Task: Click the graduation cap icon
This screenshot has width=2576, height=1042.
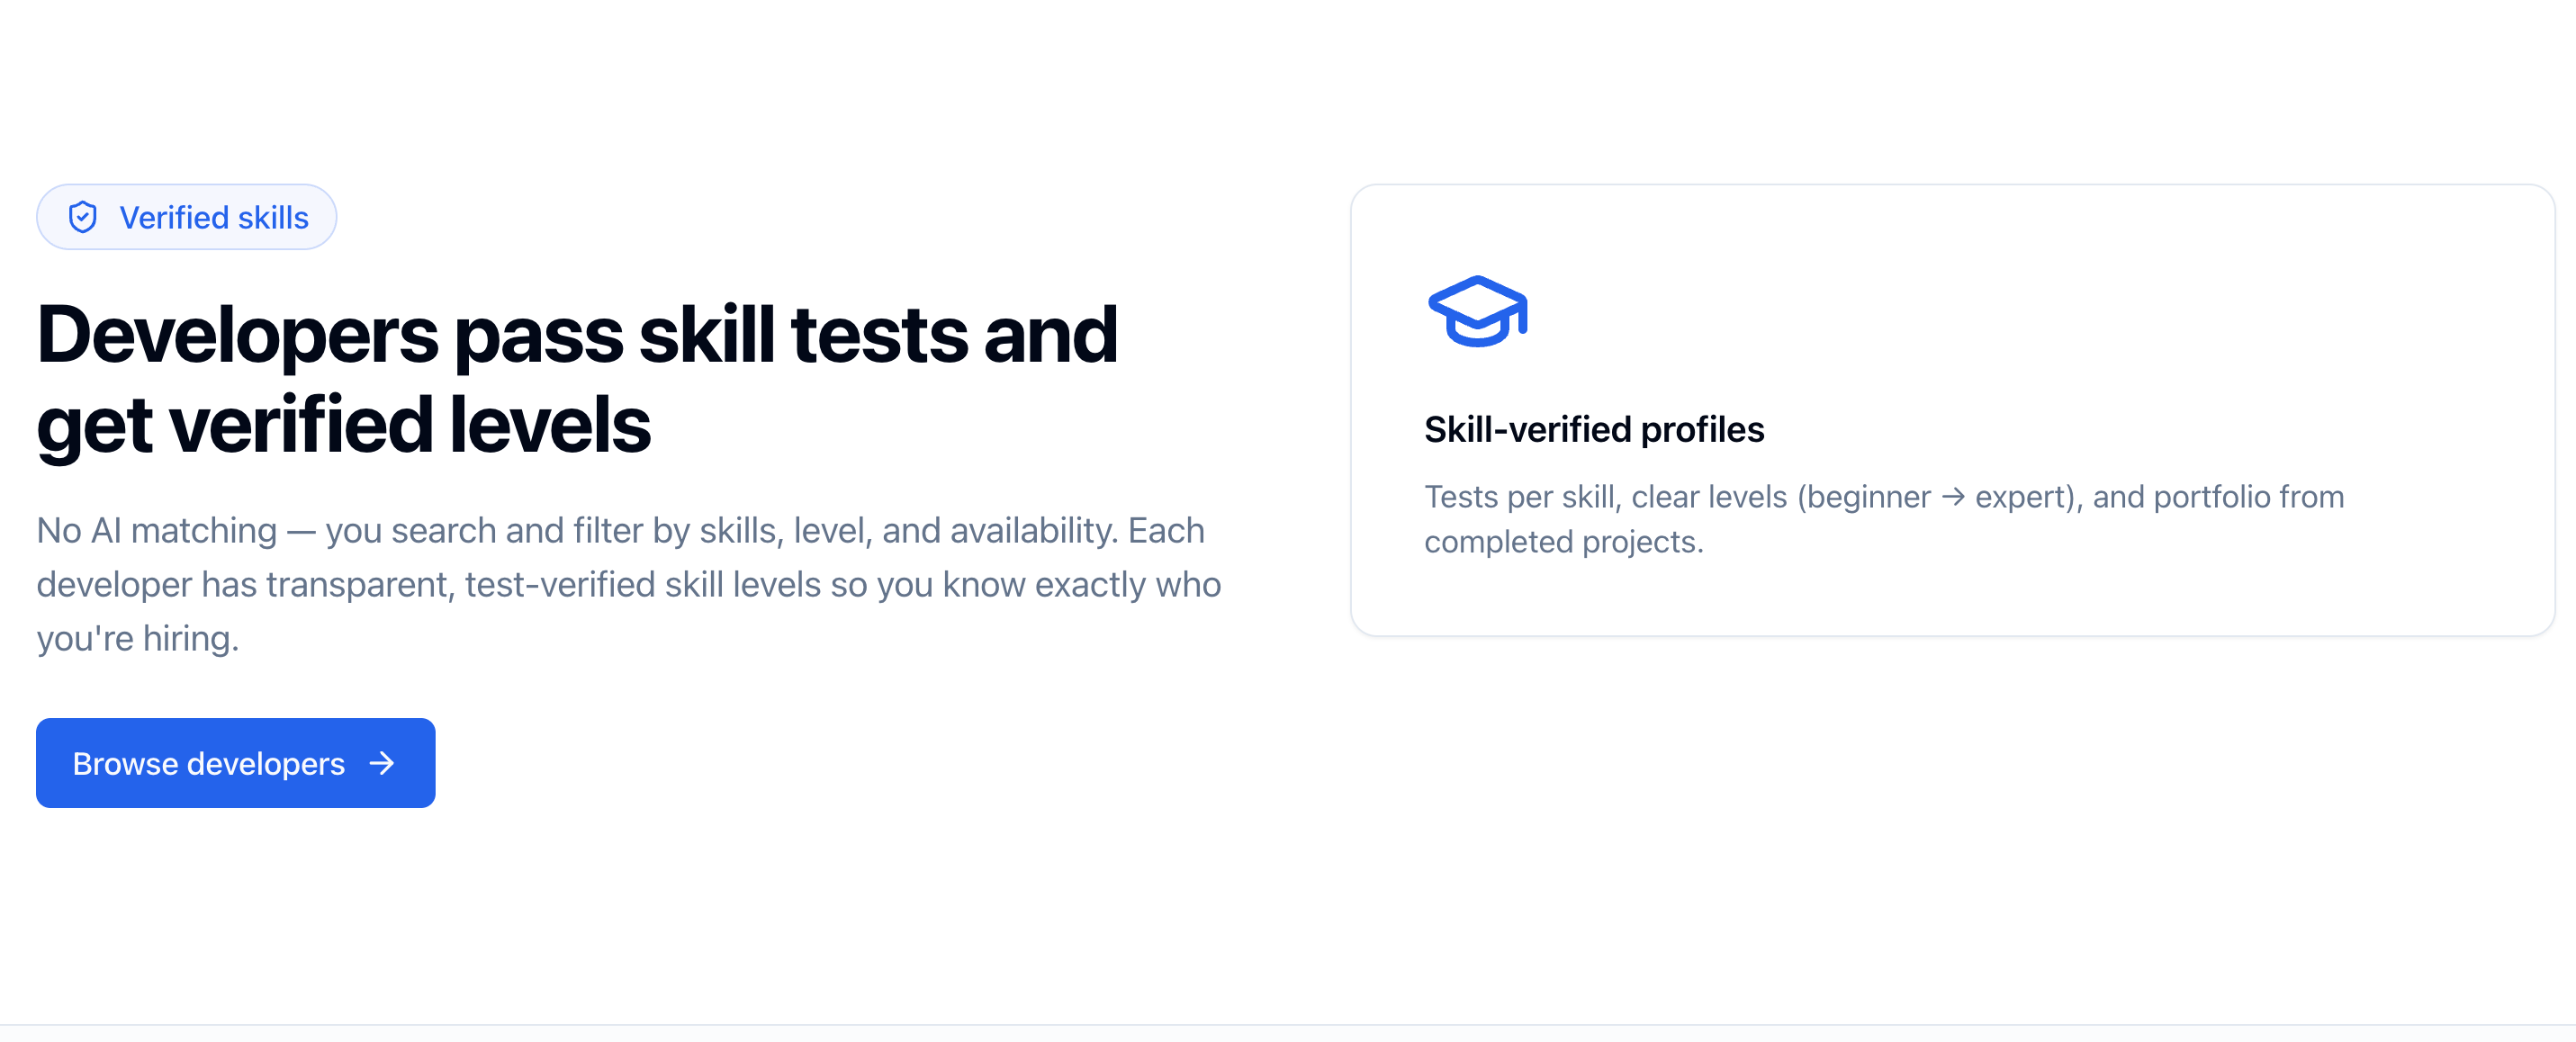Action: click(1477, 311)
